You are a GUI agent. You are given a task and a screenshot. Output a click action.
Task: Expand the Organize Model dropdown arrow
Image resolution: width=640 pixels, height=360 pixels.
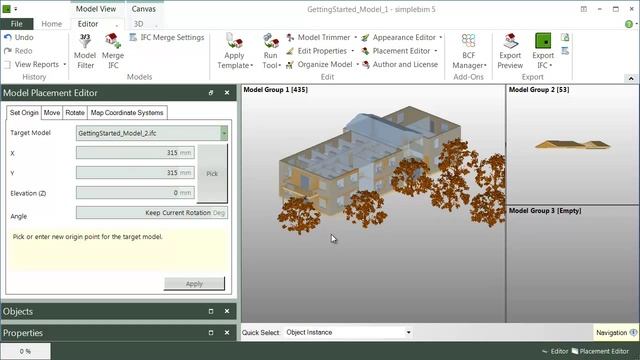(x=358, y=64)
